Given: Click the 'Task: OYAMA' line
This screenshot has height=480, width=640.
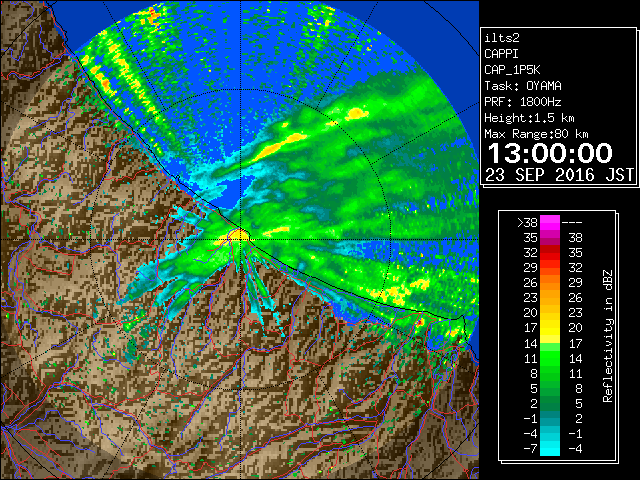Looking at the screenshot, I should click(x=523, y=86).
